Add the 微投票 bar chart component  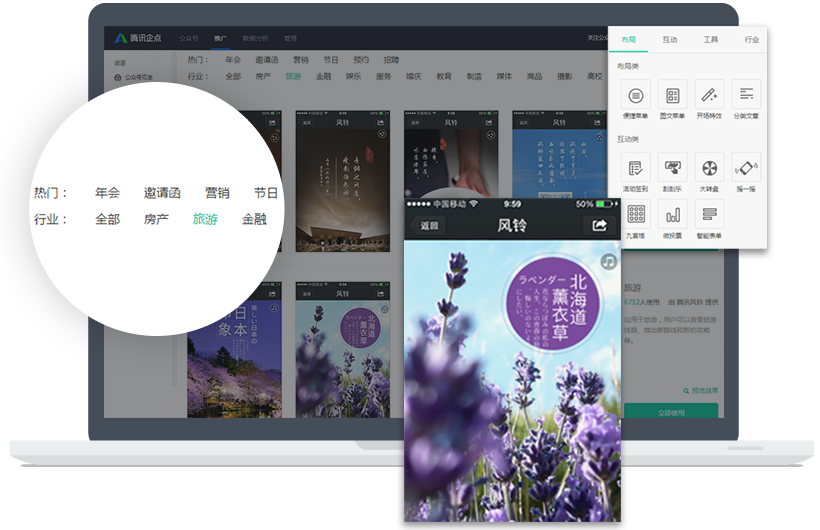[x=672, y=214]
